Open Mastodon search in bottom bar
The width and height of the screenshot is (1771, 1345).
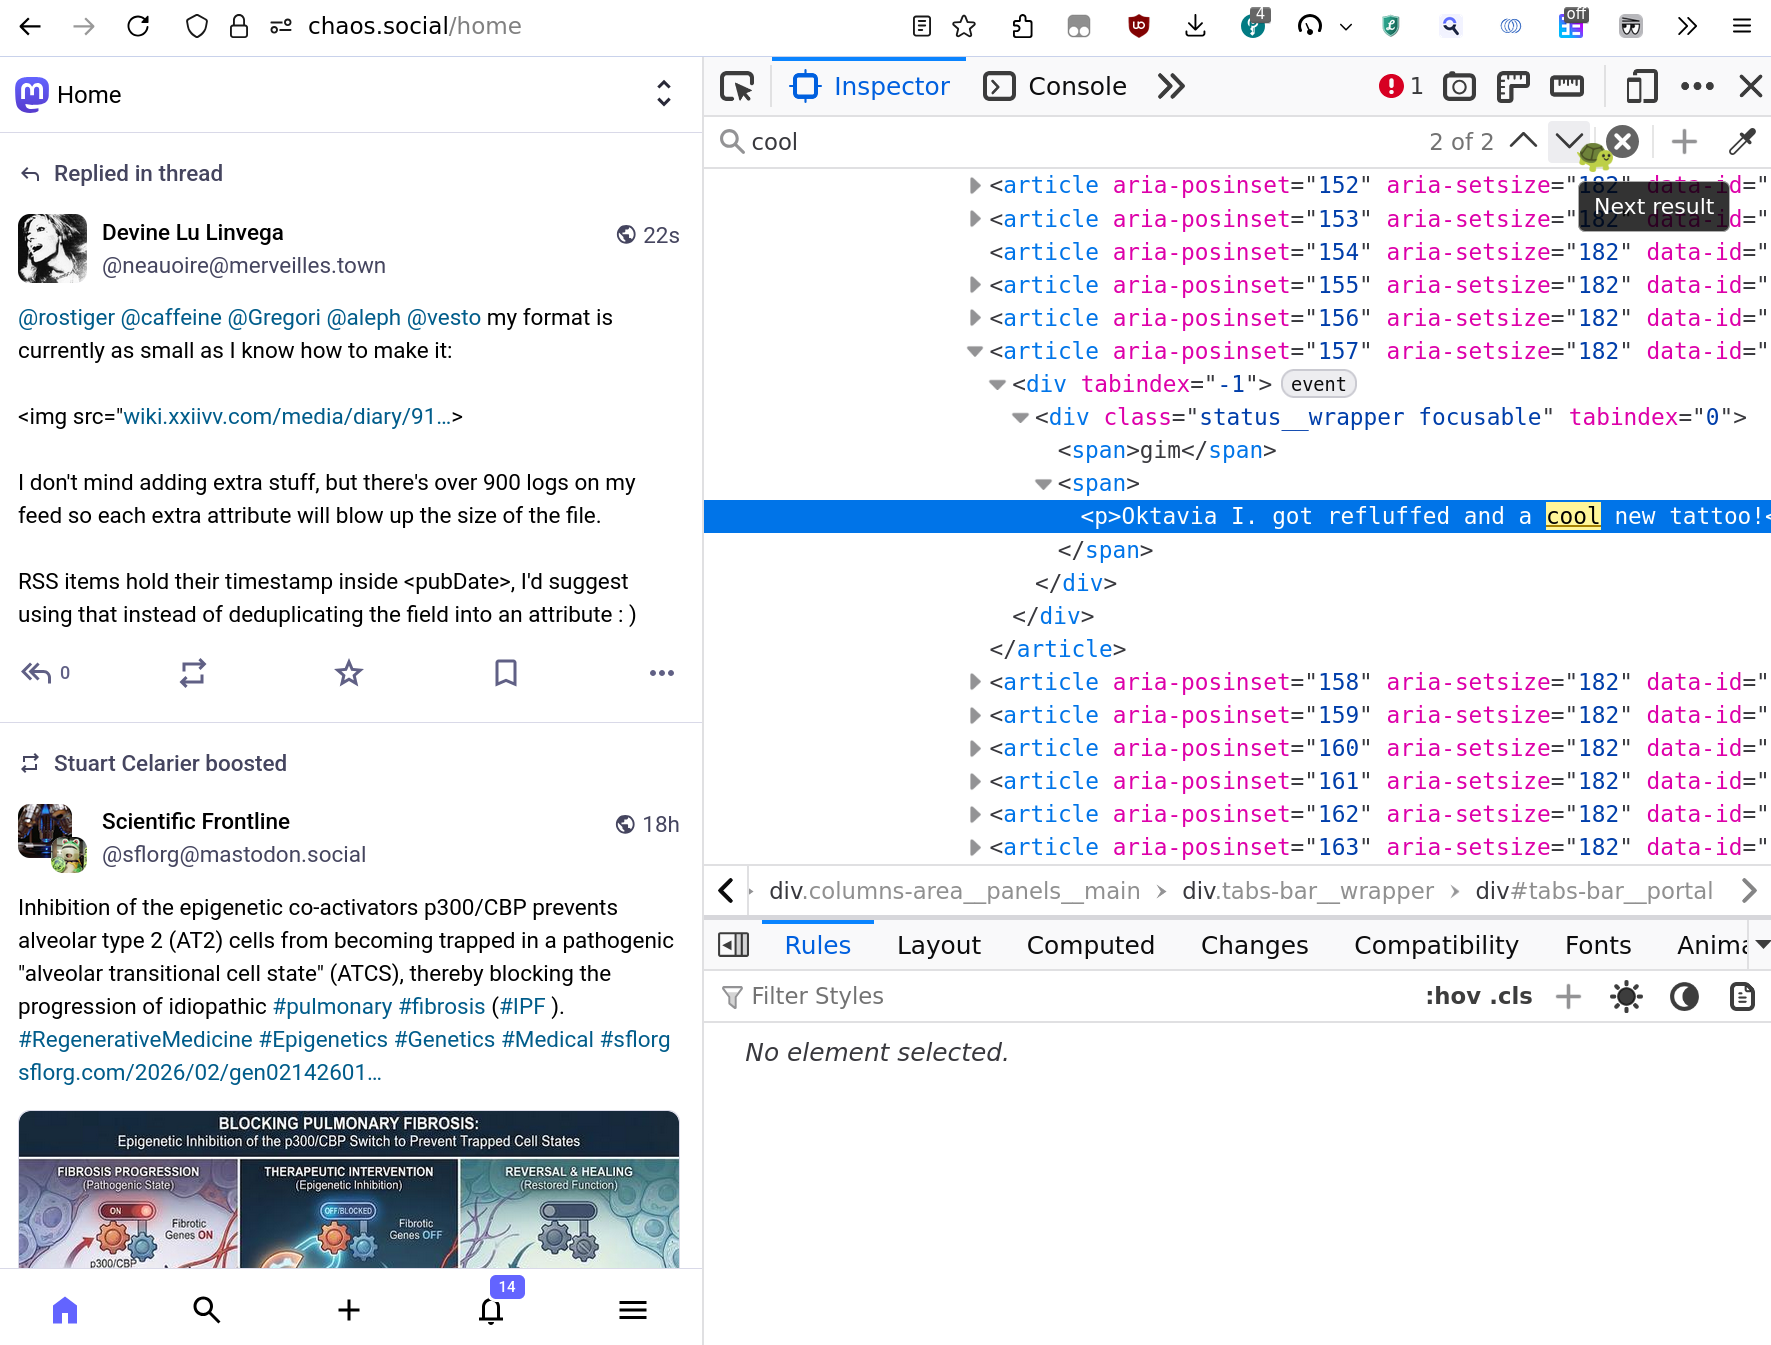(x=206, y=1310)
